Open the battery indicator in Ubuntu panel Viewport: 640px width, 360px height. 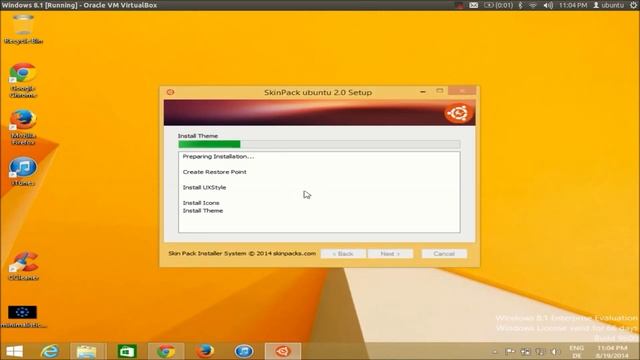(x=498, y=5)
